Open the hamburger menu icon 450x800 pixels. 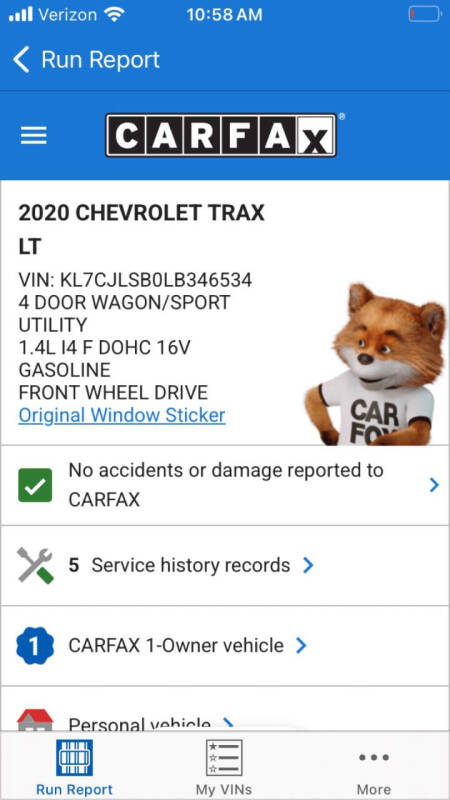tap(34, 135)
